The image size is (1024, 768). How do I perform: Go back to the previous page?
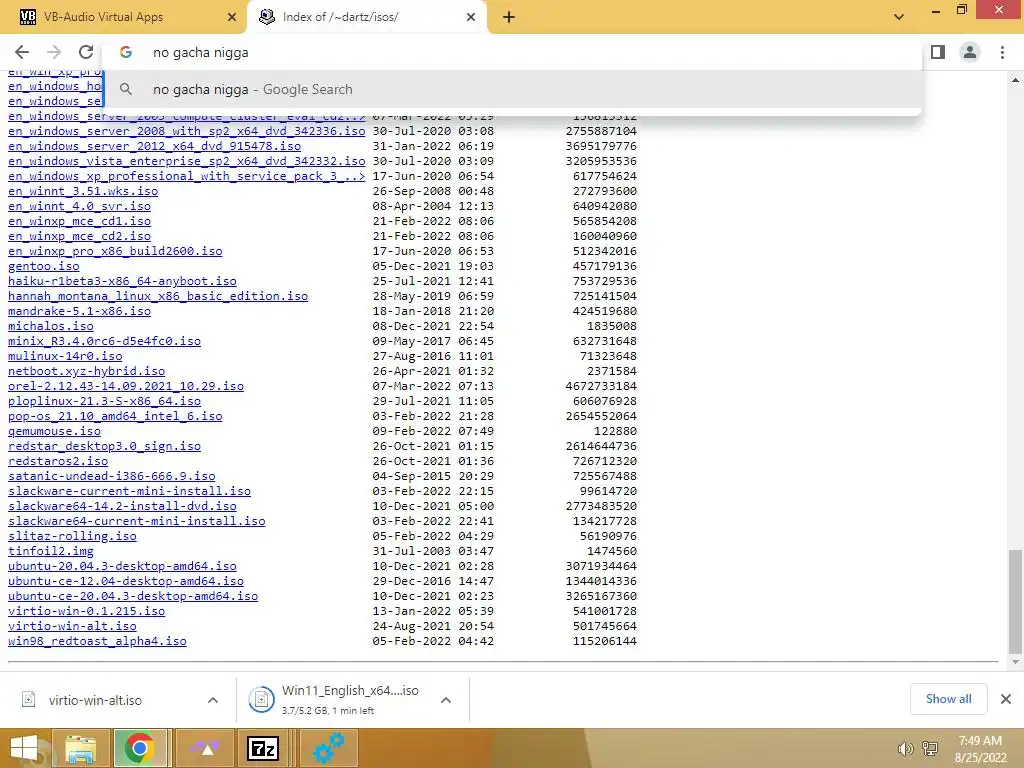22,52
